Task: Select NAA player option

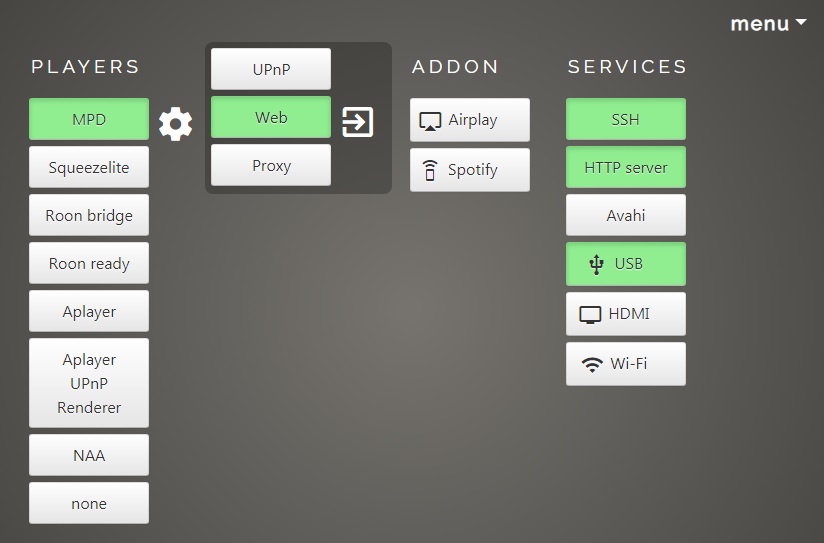Action: (x=89, y=455)
